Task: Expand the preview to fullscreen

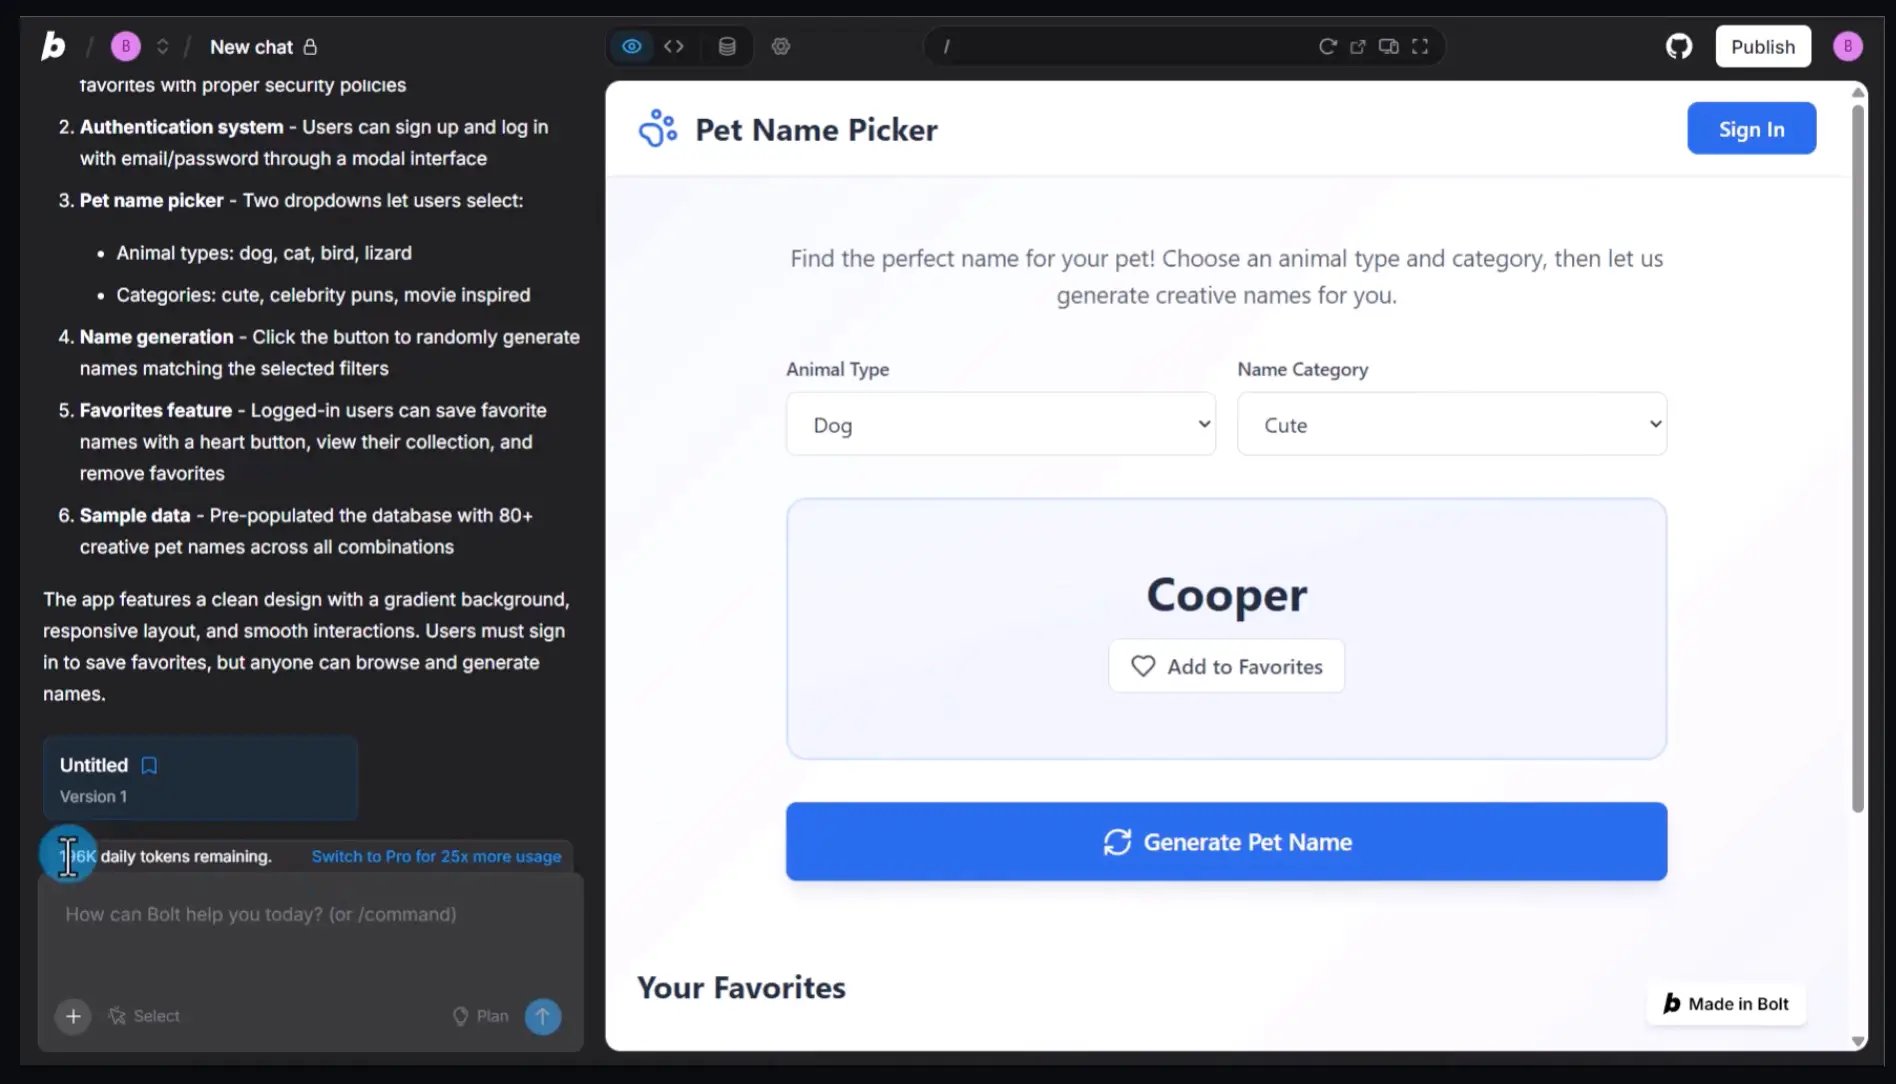Action: click(1419, 46)
